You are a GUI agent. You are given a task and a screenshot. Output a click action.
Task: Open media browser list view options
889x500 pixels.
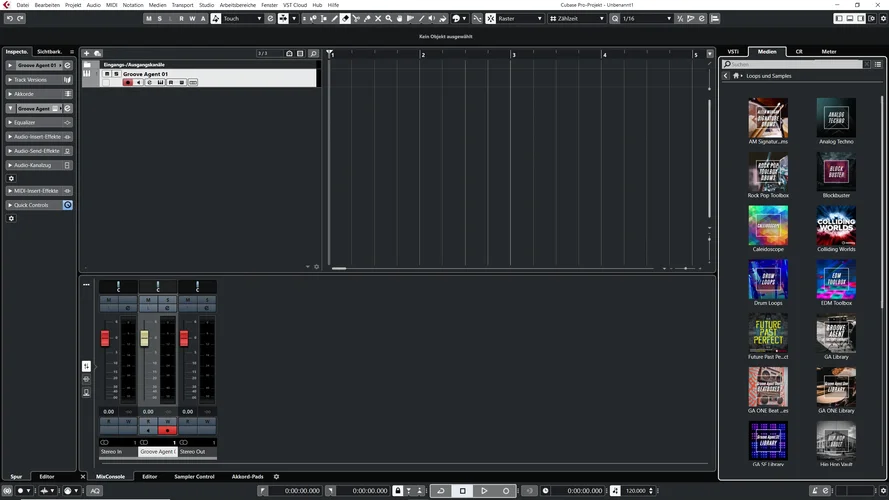878,65
